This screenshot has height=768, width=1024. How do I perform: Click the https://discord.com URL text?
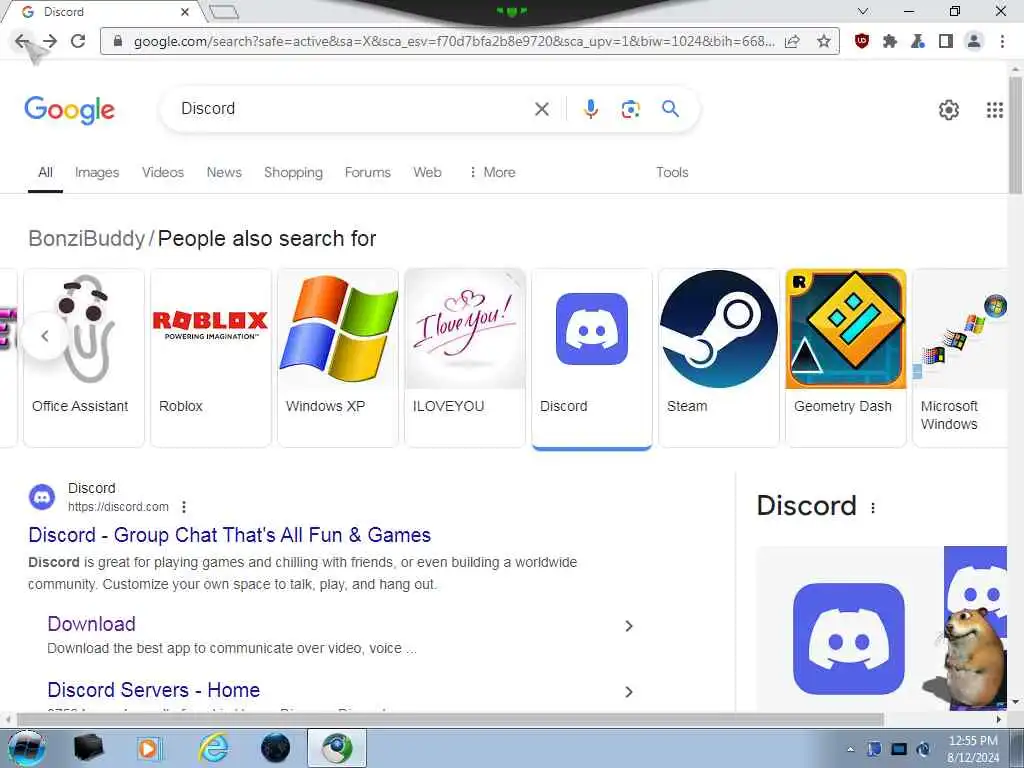(x=118, y=507)
